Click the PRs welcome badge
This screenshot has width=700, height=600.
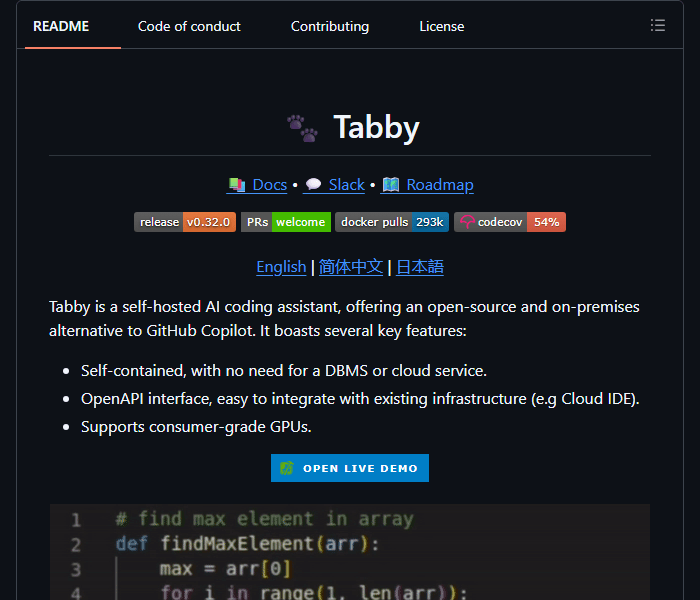click(x=286, y=222)
